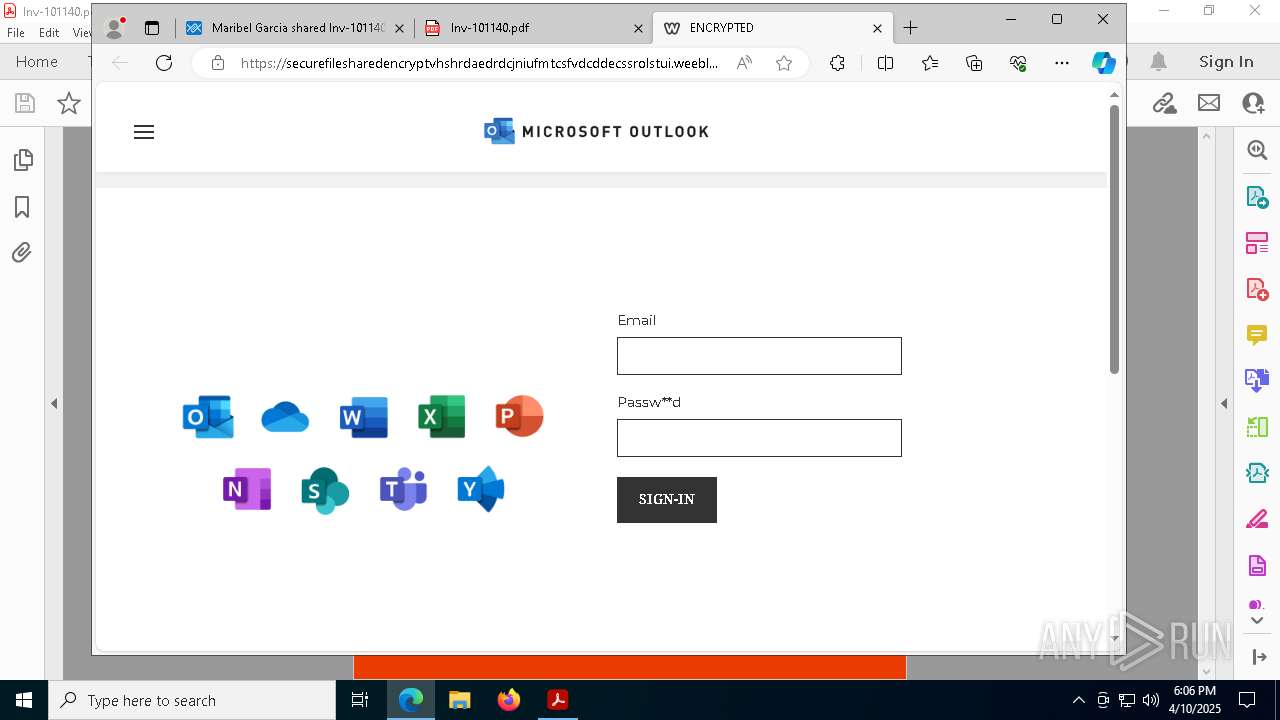Click the Outlook app icon
Viewport: 1280px width, 720px height.
(x=208, y=416)
